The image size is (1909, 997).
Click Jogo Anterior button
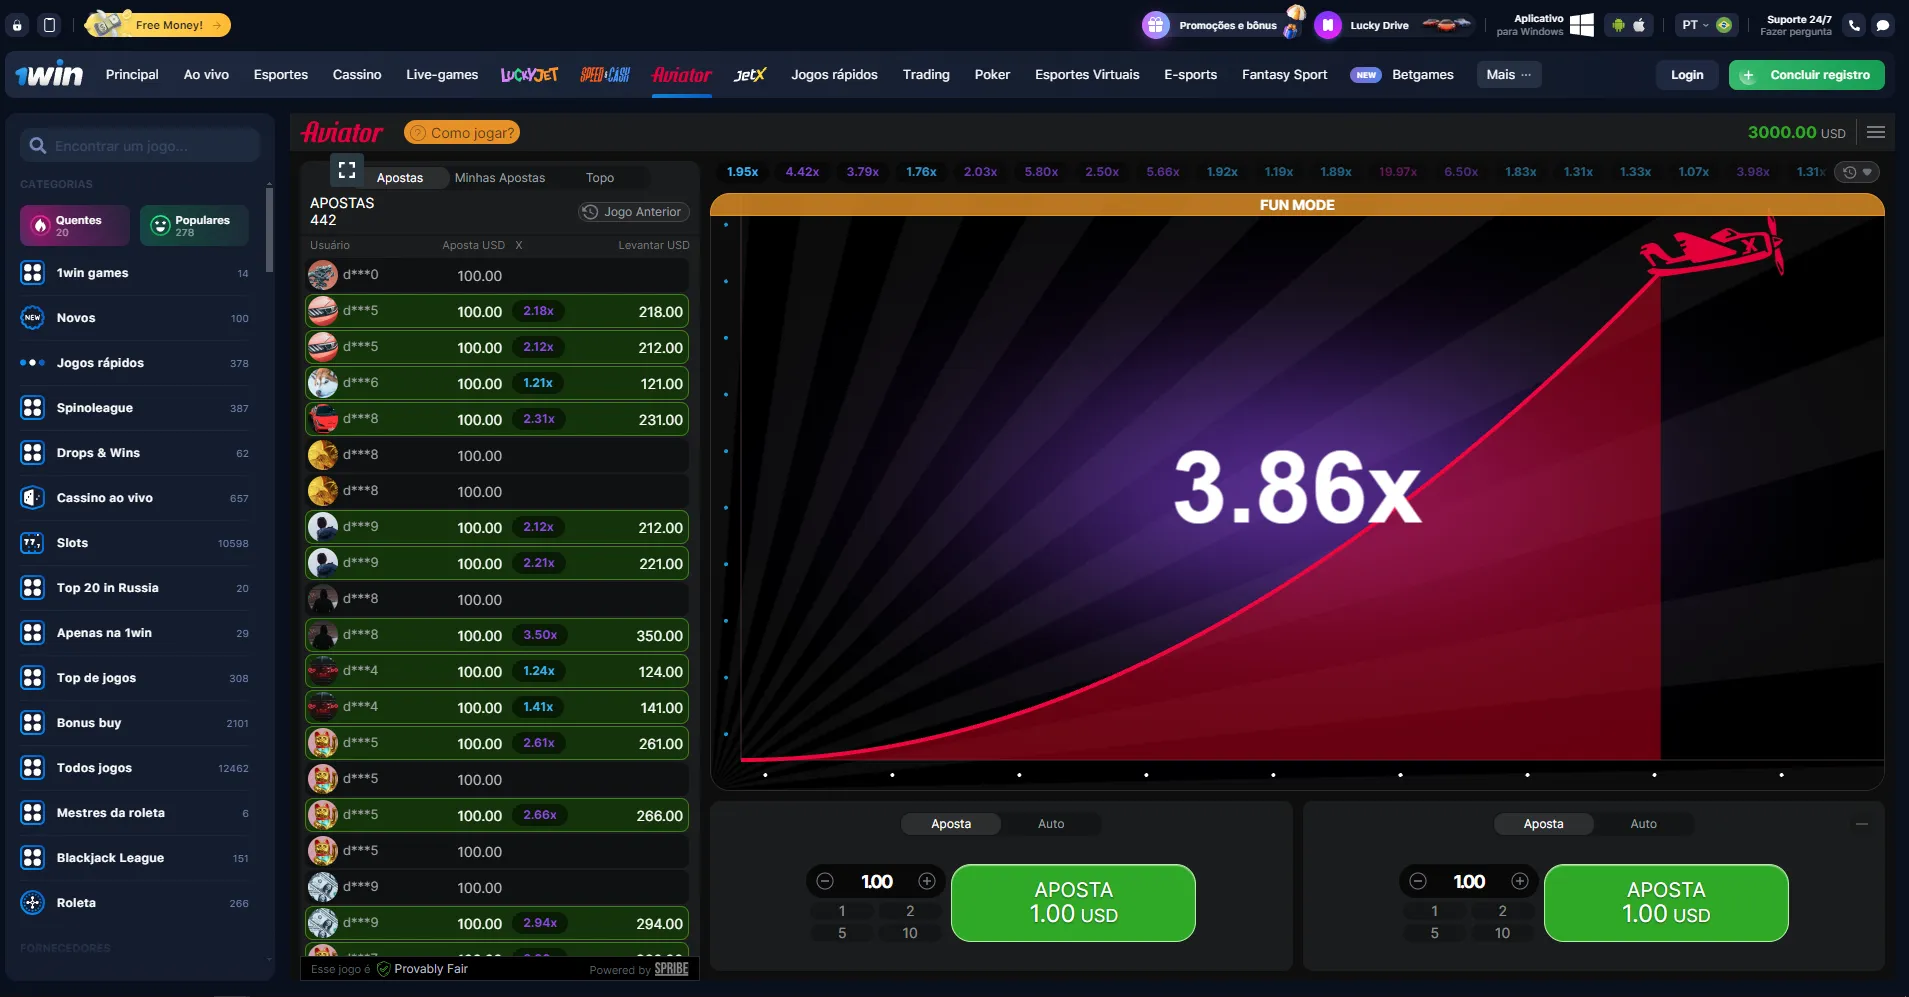click(x=634, y=212)
